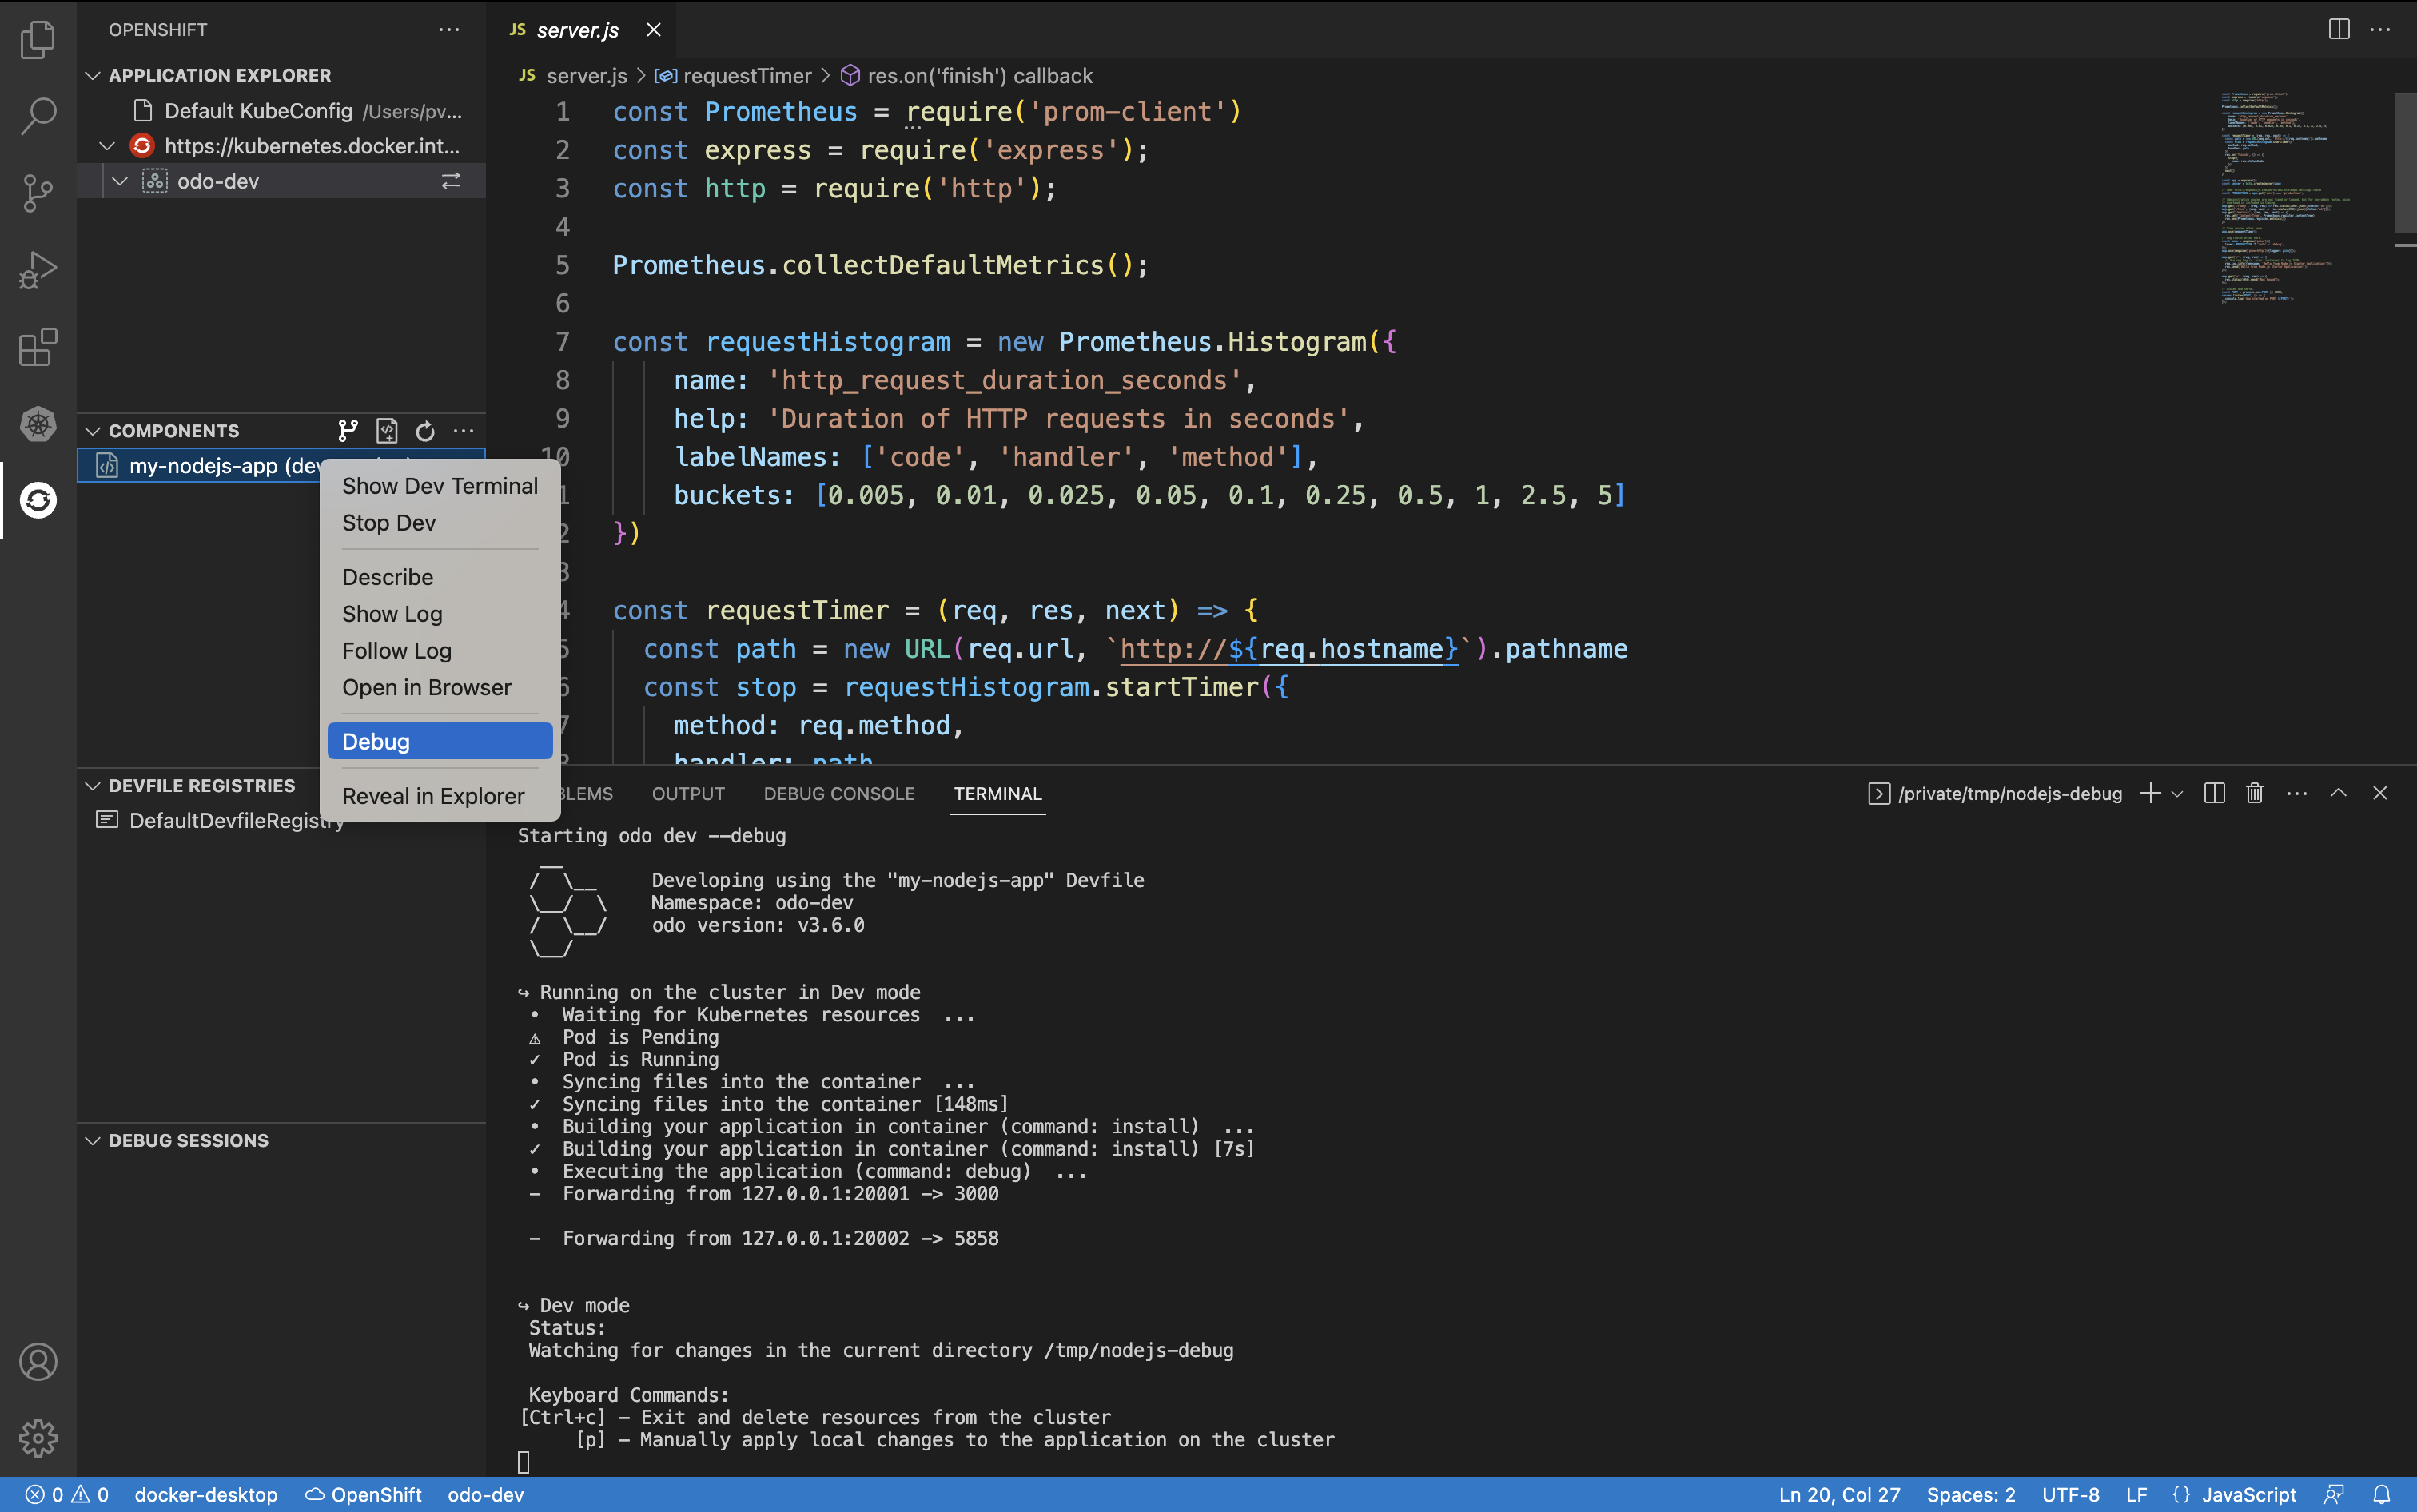Select the OpenShift sidebar icon
Screen dimensions: 2417x1512
pyautogui.click(x=38, y=500)
